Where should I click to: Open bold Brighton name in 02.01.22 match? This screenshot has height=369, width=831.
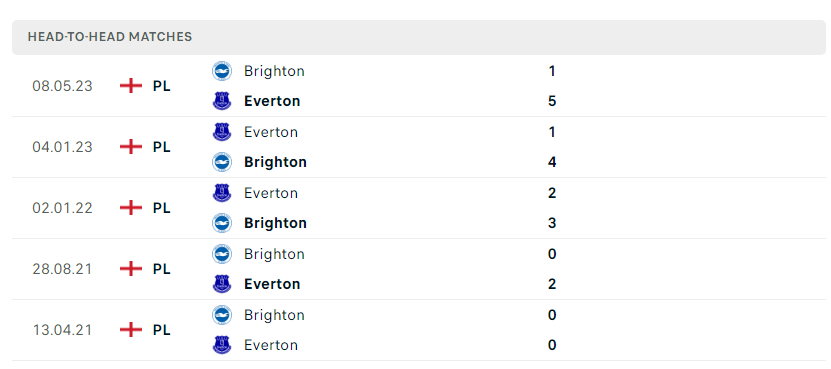[x=275, y=223]
